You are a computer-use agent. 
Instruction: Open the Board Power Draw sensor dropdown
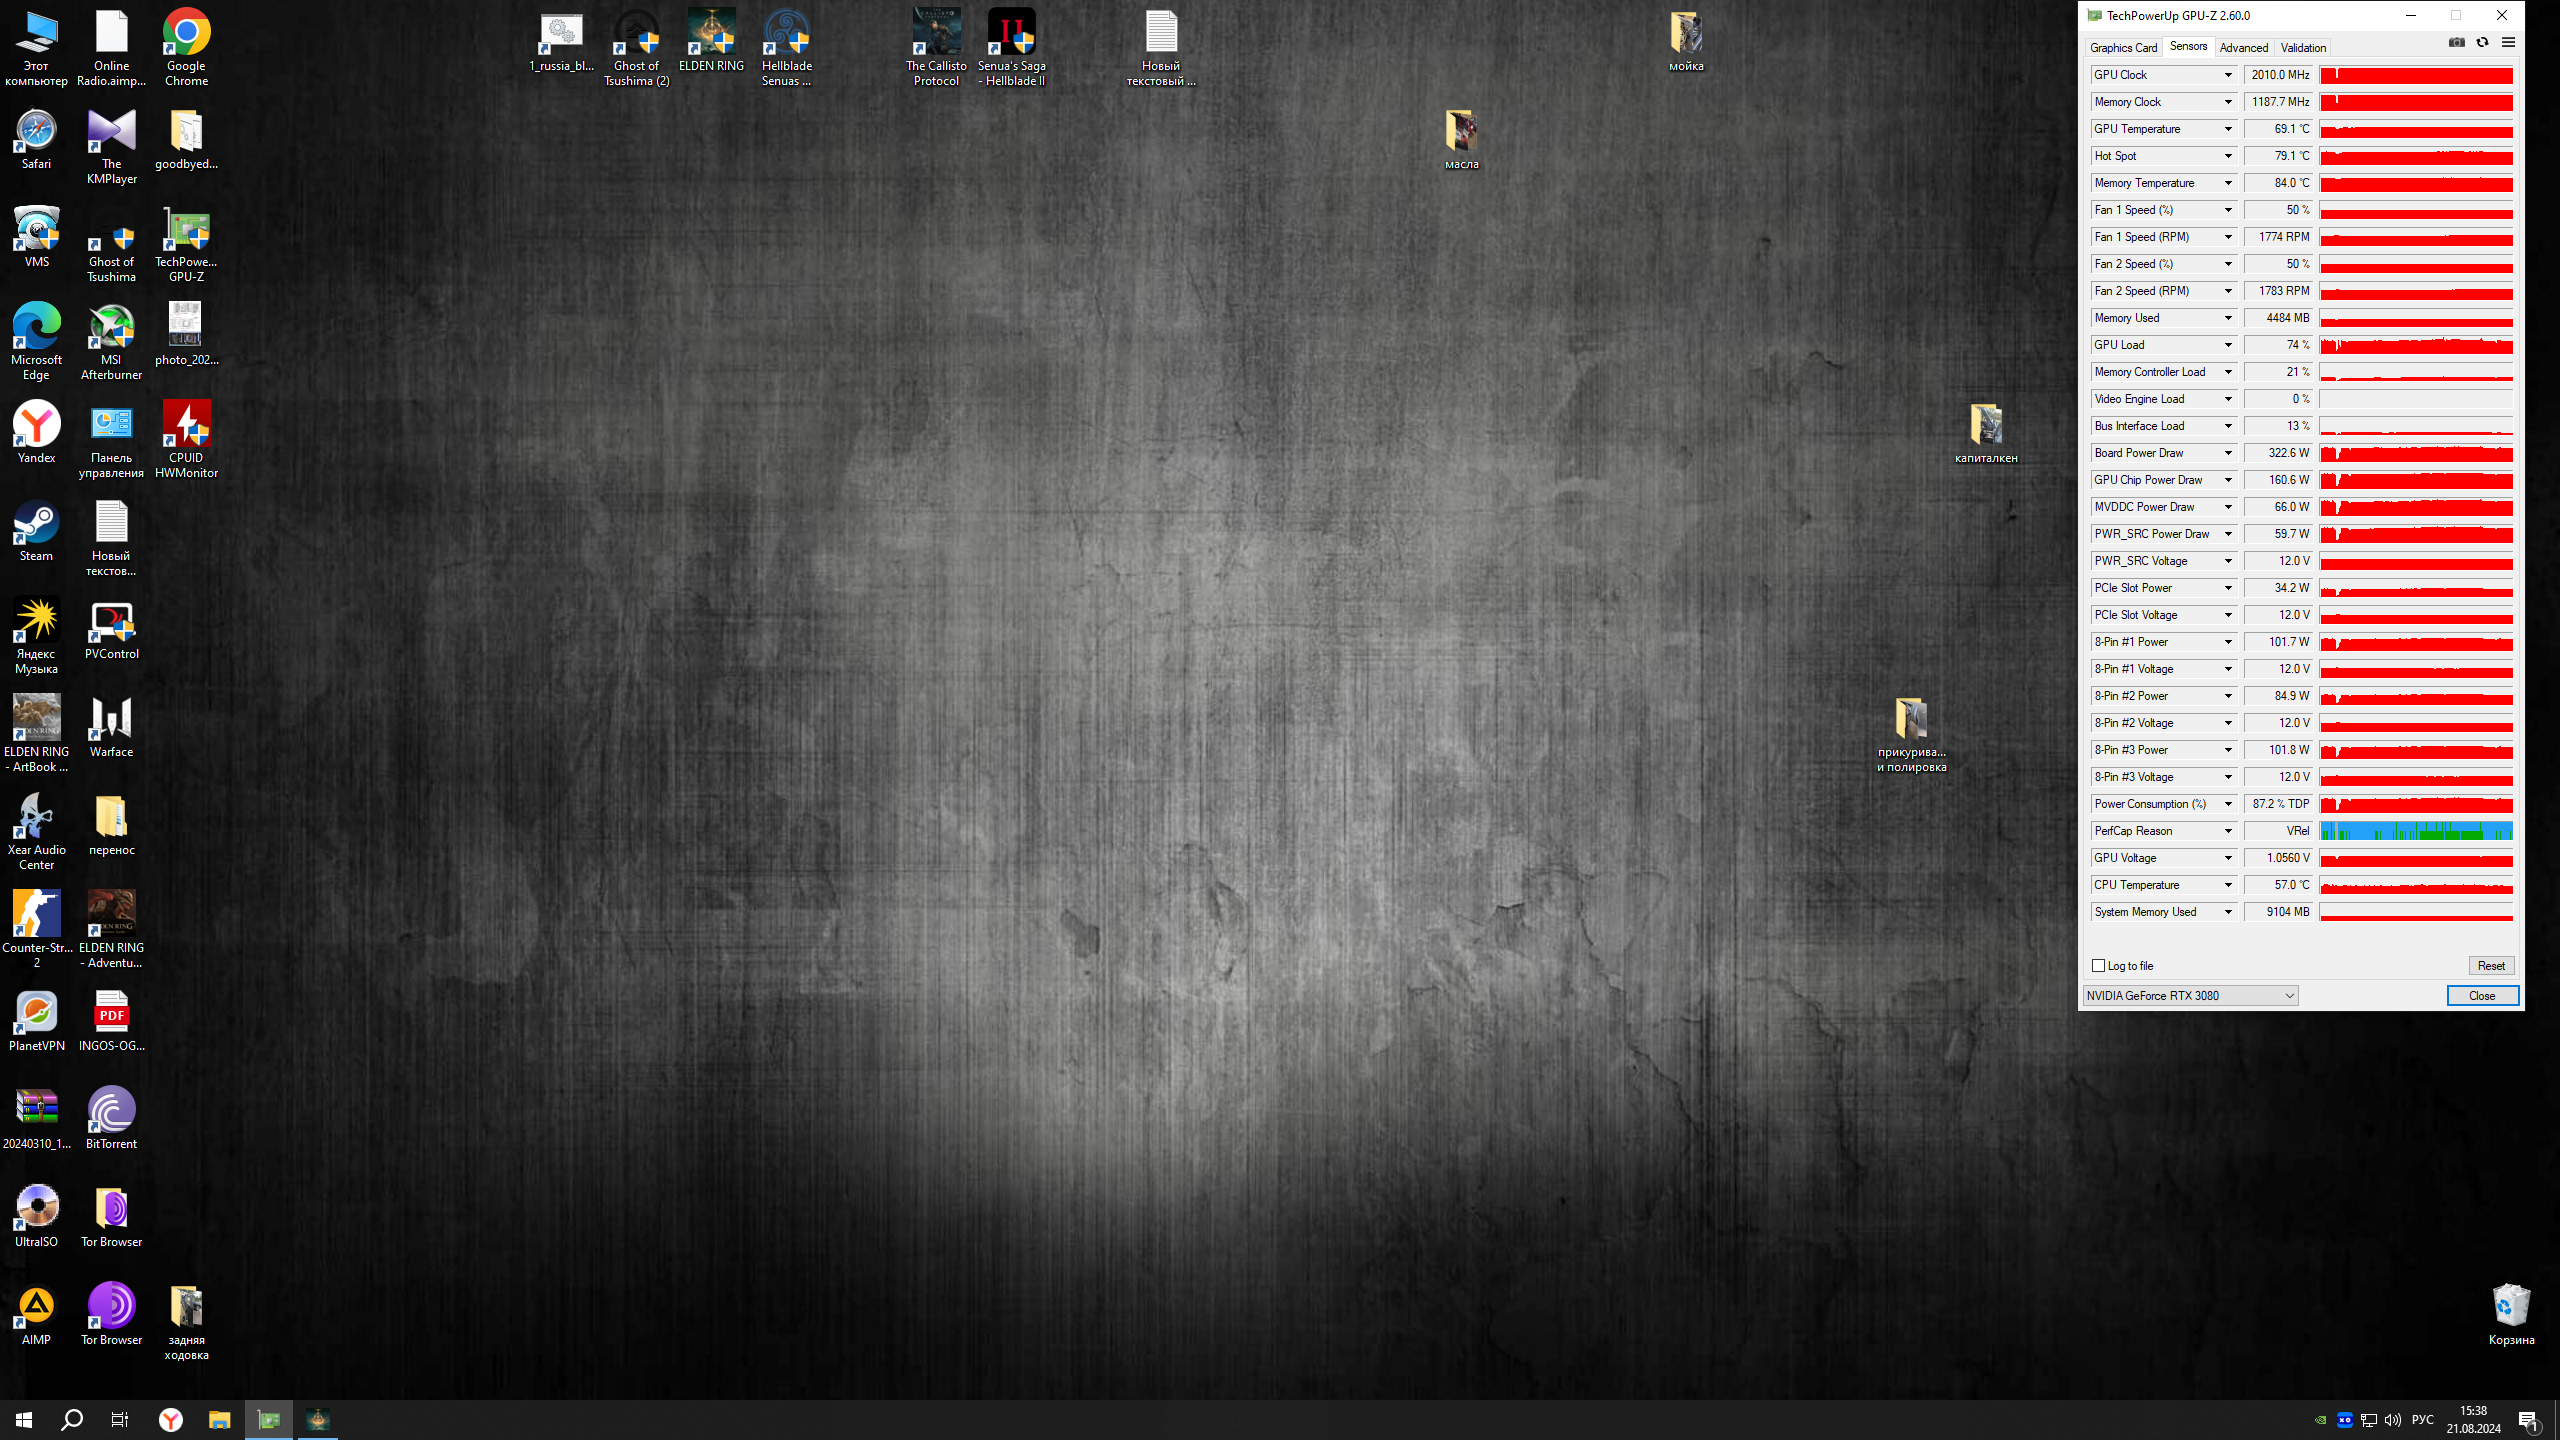click(x=2228, y=453)
